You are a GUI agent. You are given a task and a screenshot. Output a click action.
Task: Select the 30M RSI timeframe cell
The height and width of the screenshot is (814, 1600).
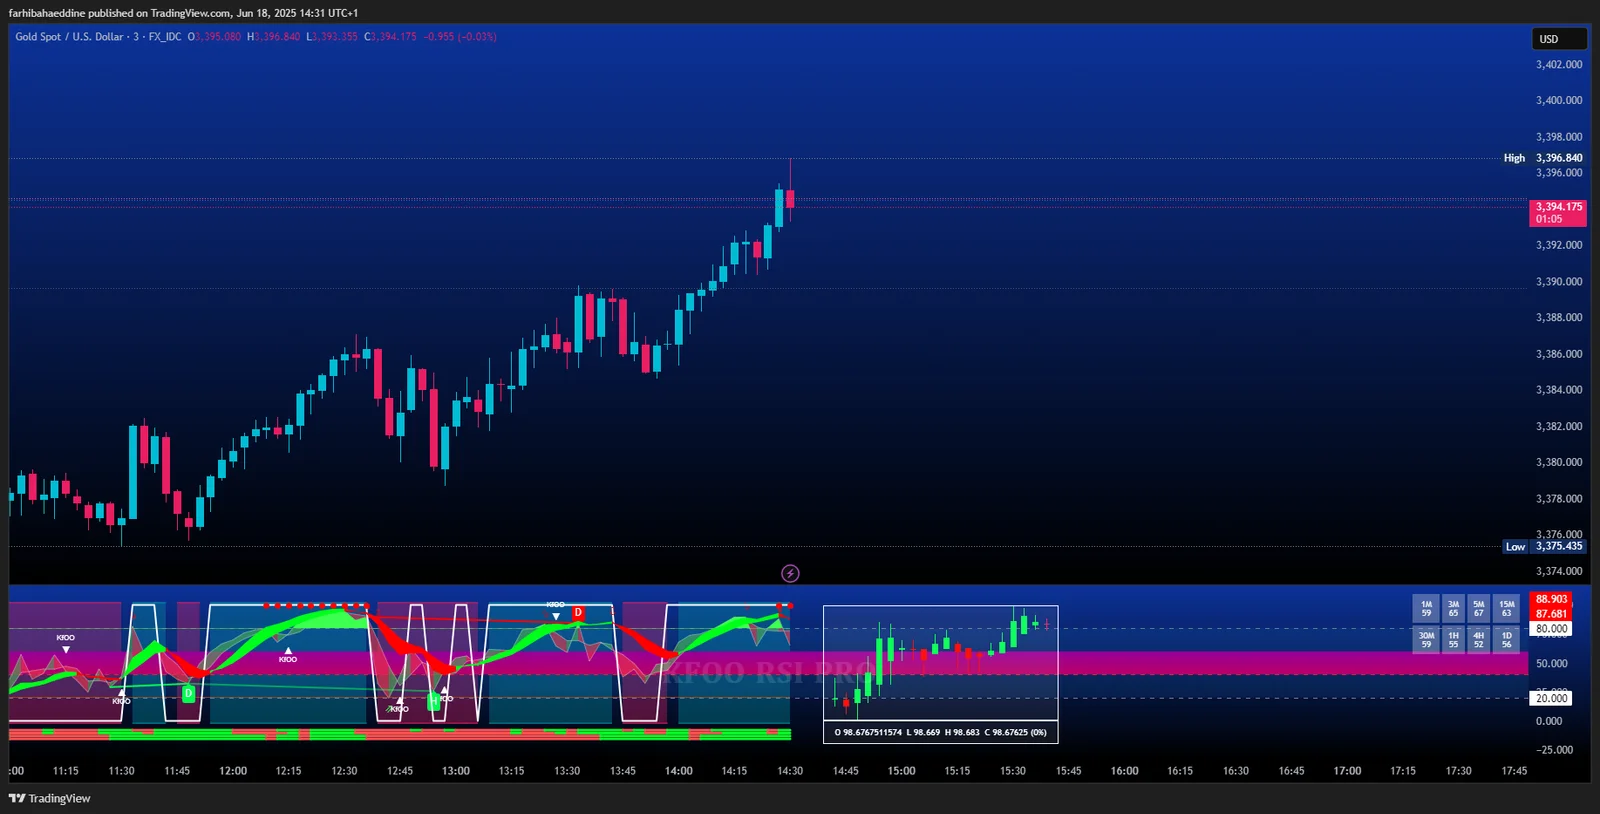coord(1426,640)
